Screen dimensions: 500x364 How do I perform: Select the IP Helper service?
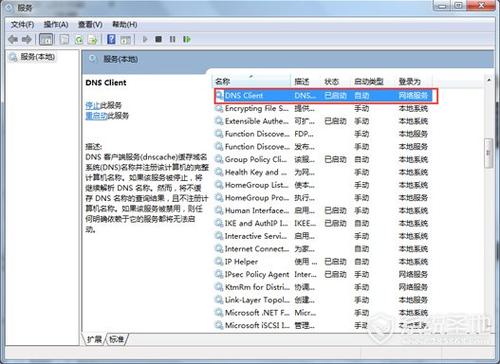(x=323, y=262)
